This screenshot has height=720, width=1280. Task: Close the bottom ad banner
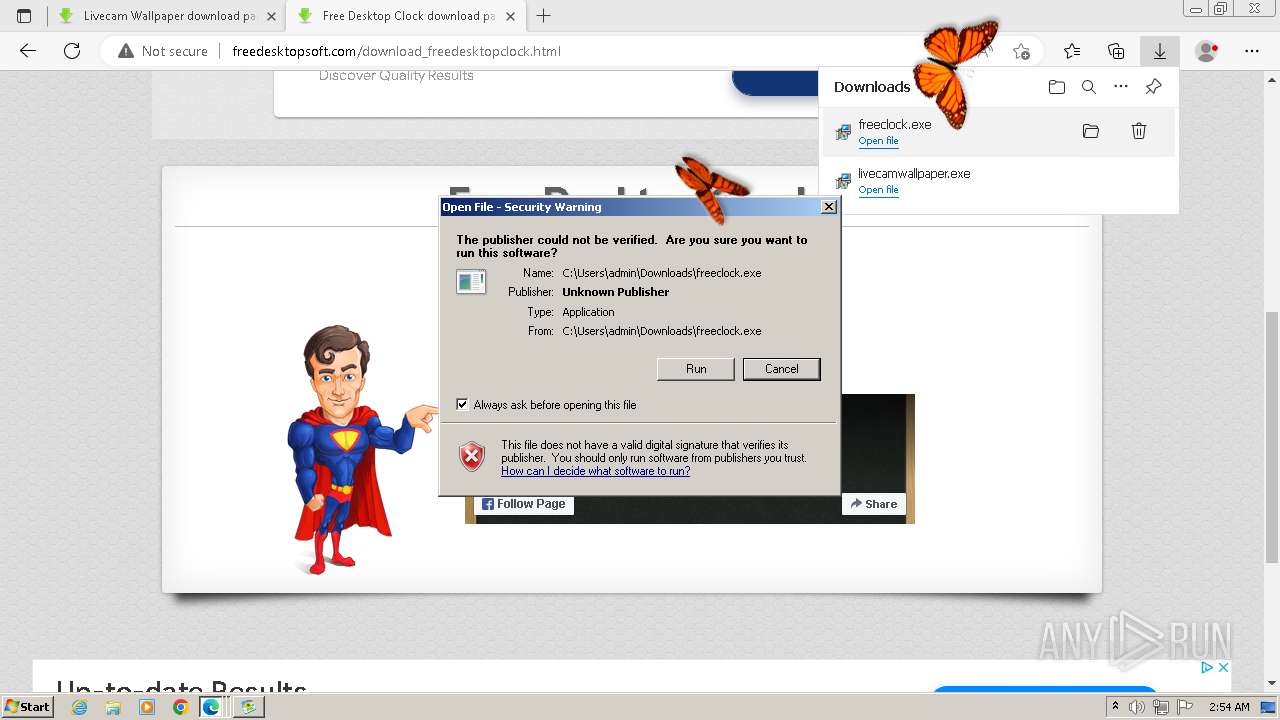click(1222, 667)
